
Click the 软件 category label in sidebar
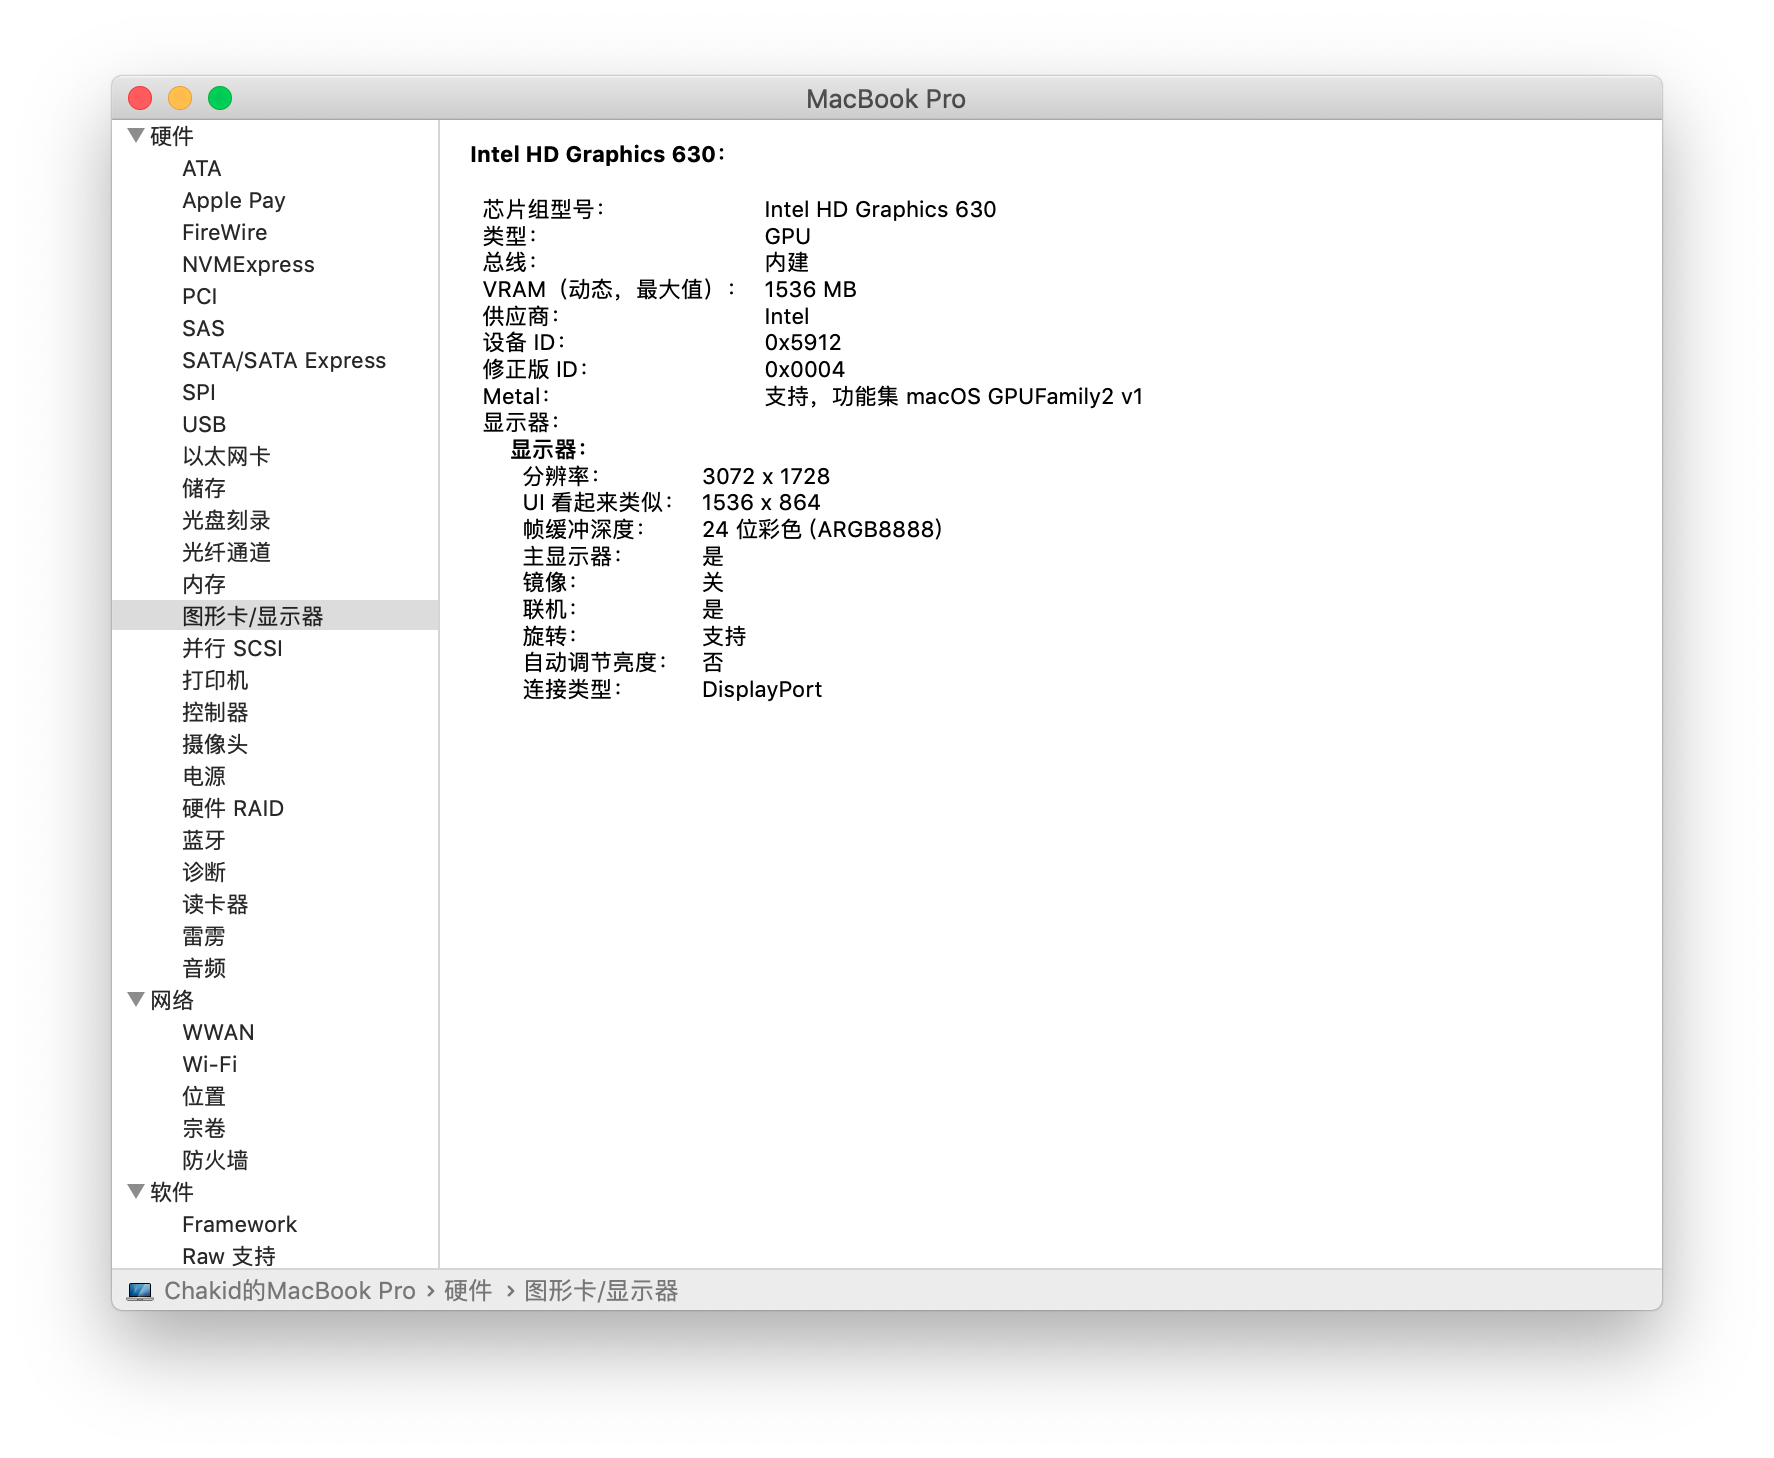pyautogui.click(x=172, y=1192)
